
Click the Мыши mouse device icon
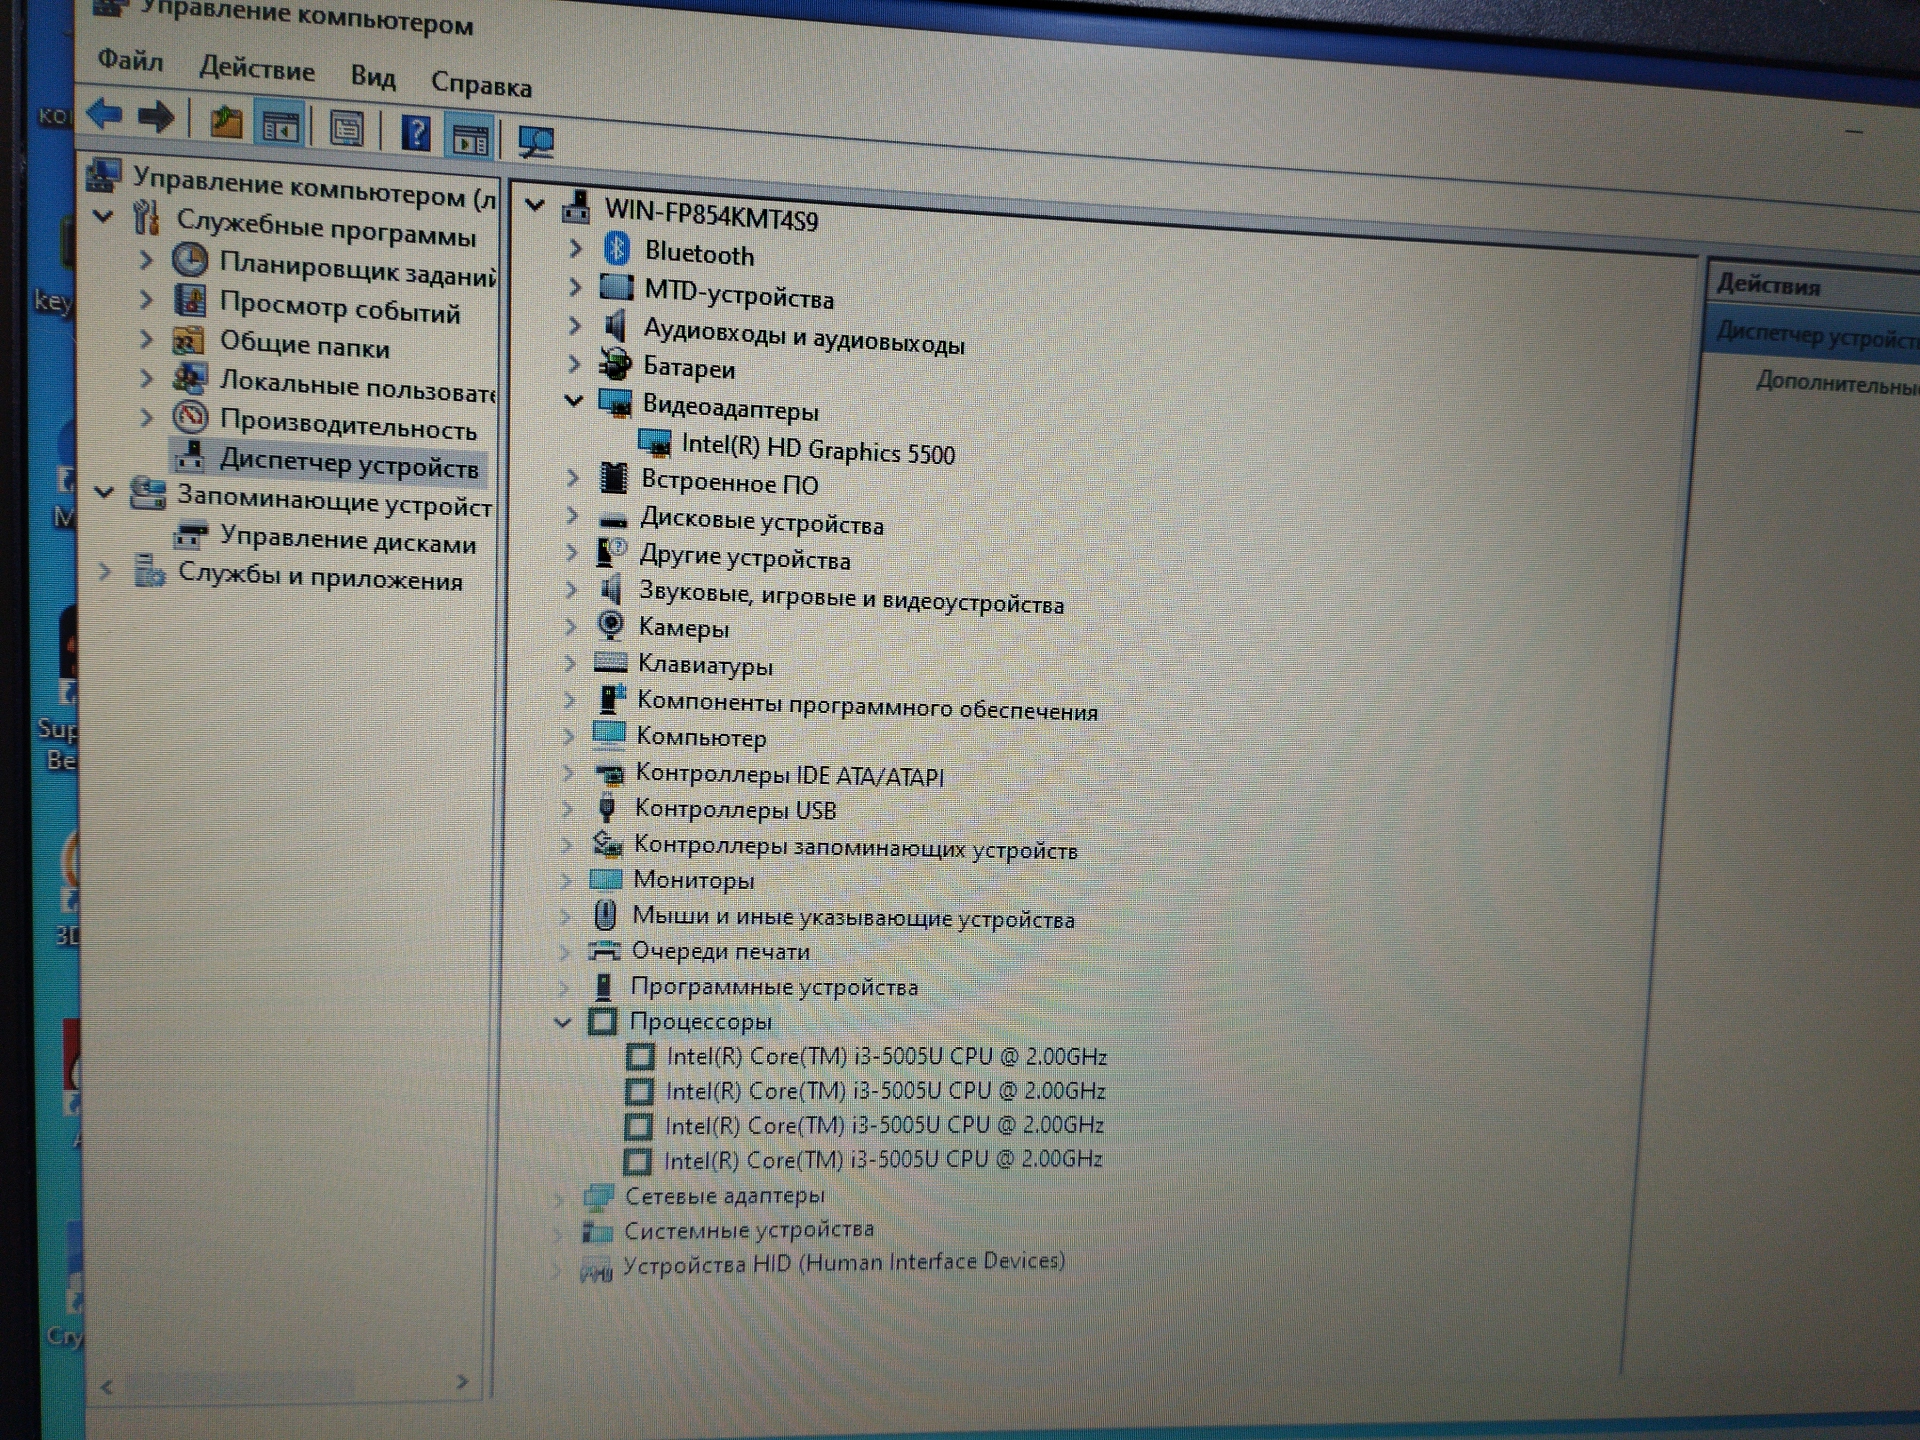click(x=604, y=914)
